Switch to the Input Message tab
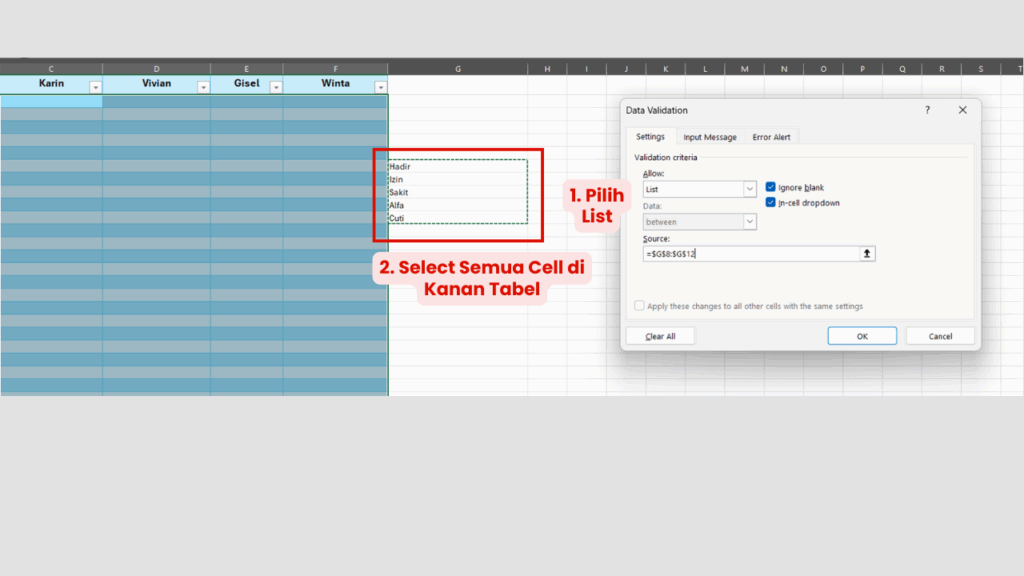The height and width of the screenshot is (576, 1024). [x=710, y=137]
